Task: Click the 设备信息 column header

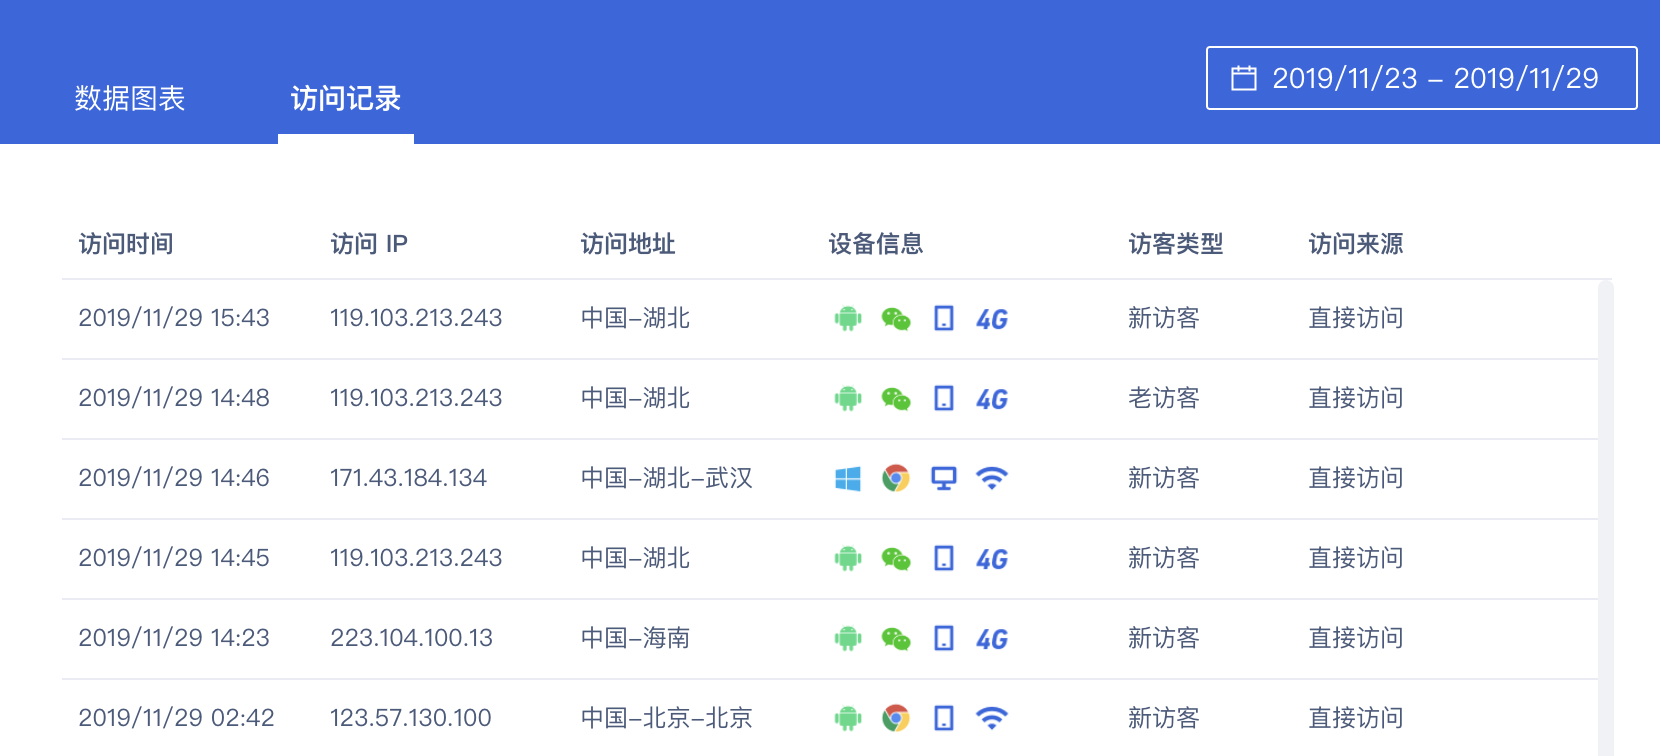Action: (875, 244)
